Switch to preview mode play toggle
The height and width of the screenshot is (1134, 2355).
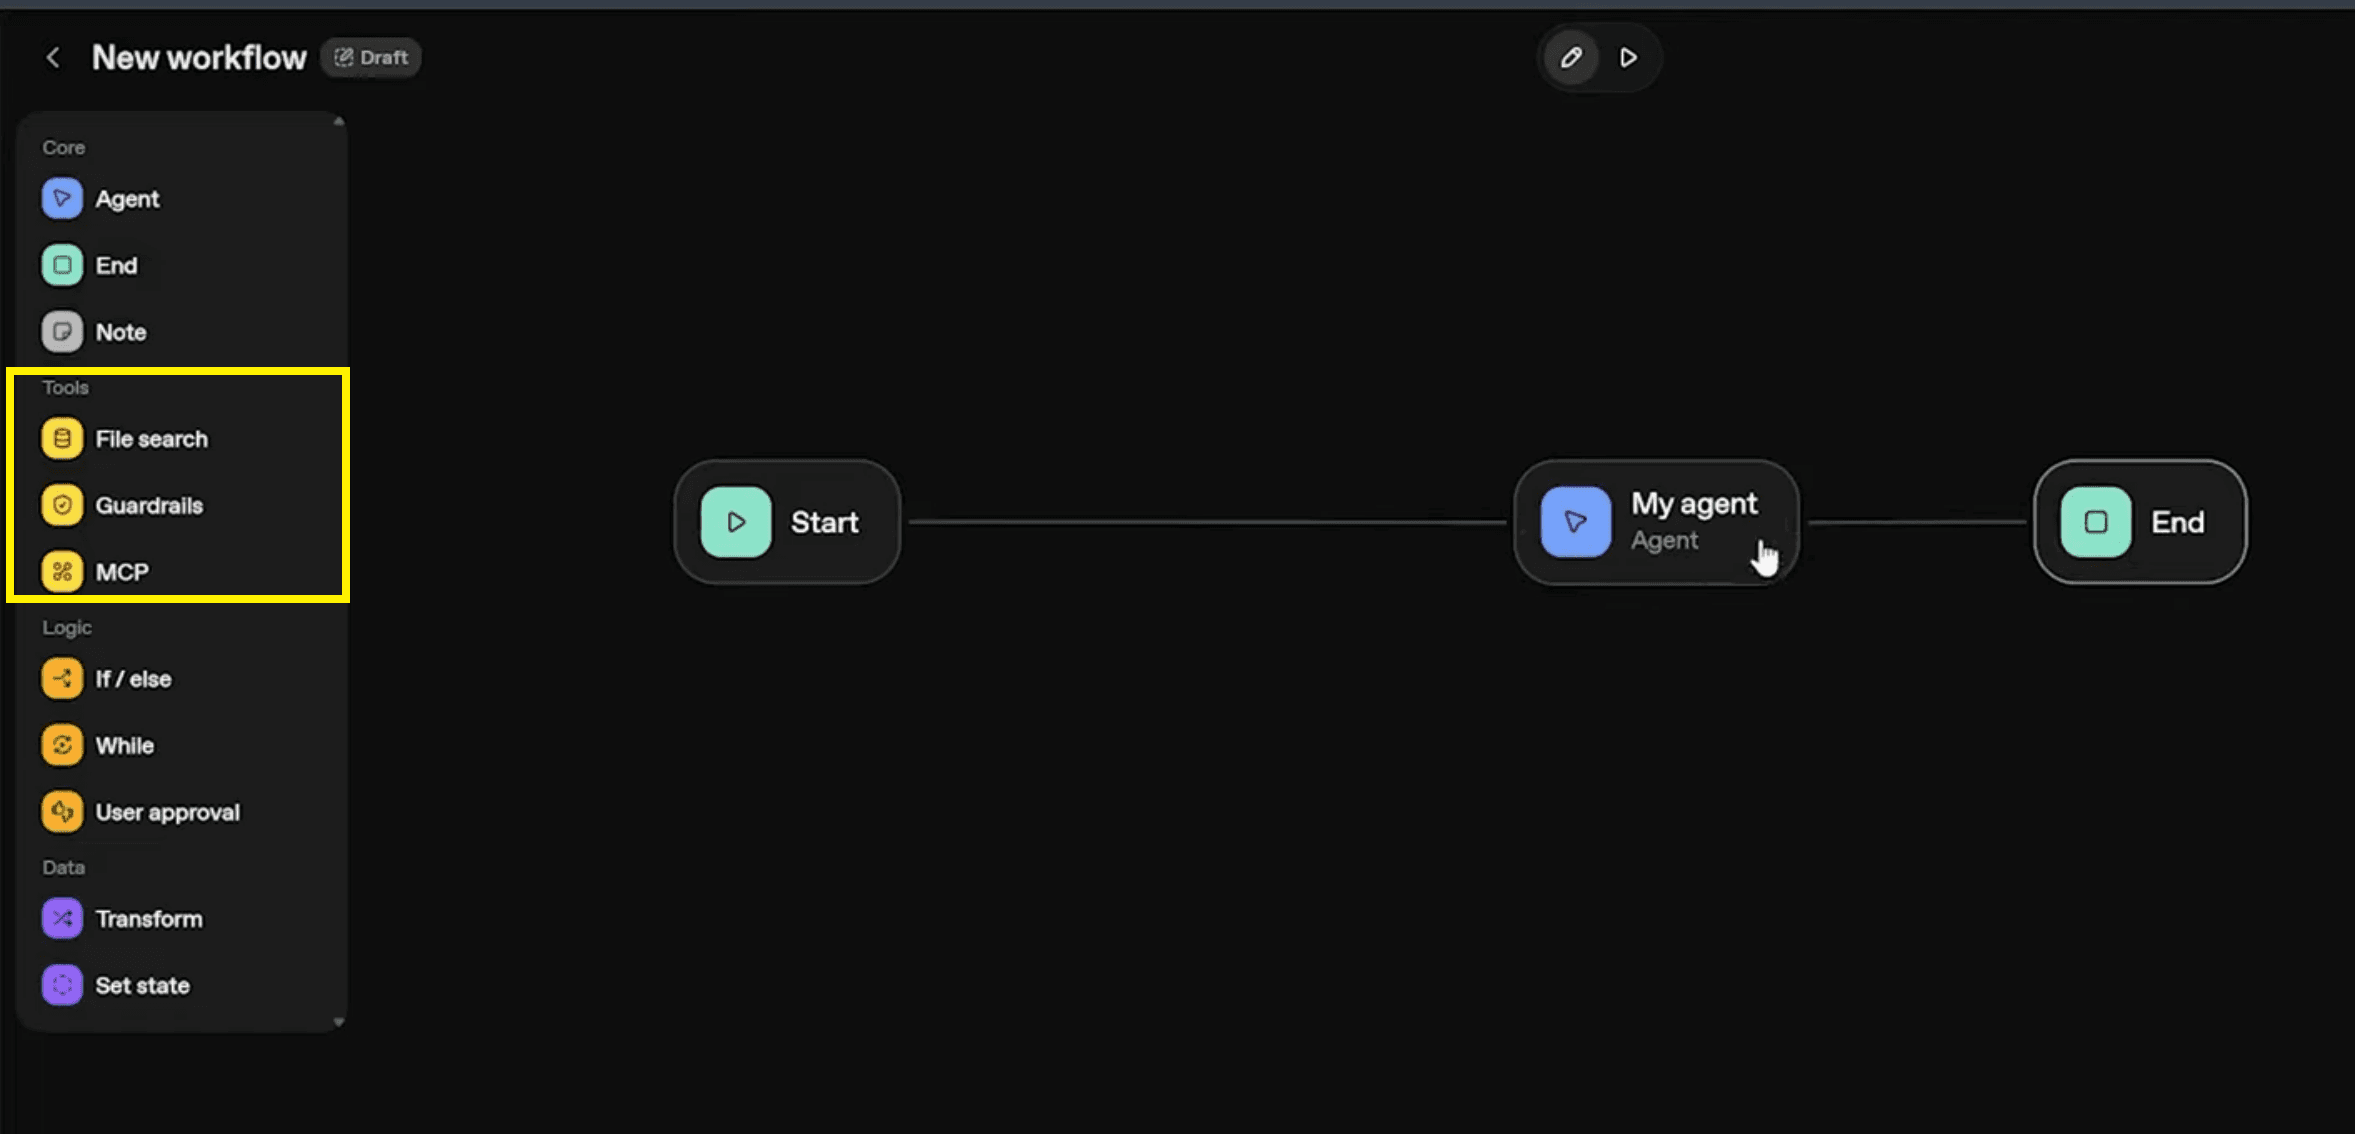tap(1628, 58)
